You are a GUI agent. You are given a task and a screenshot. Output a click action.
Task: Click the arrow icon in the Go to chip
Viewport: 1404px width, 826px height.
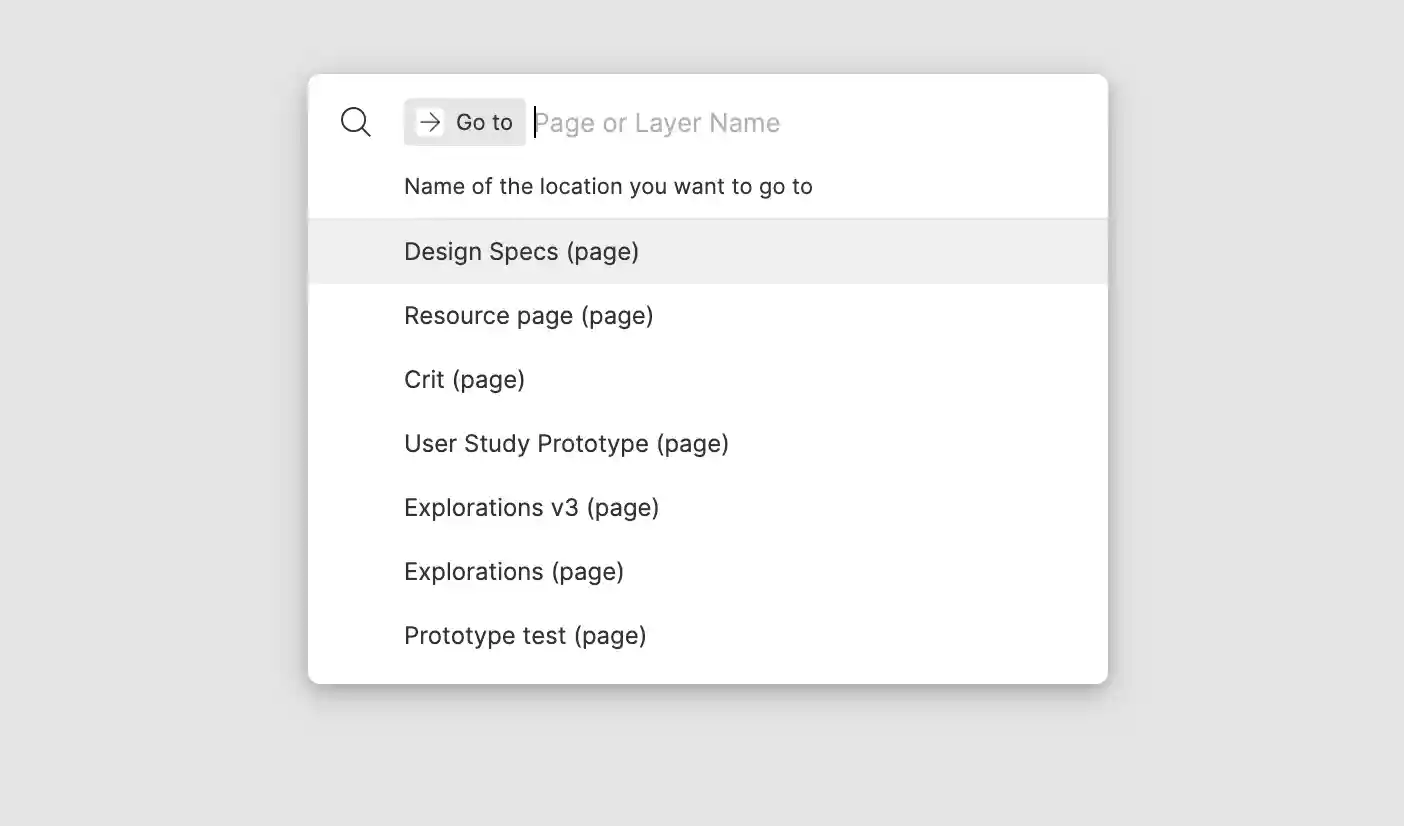tap(430, 122)
